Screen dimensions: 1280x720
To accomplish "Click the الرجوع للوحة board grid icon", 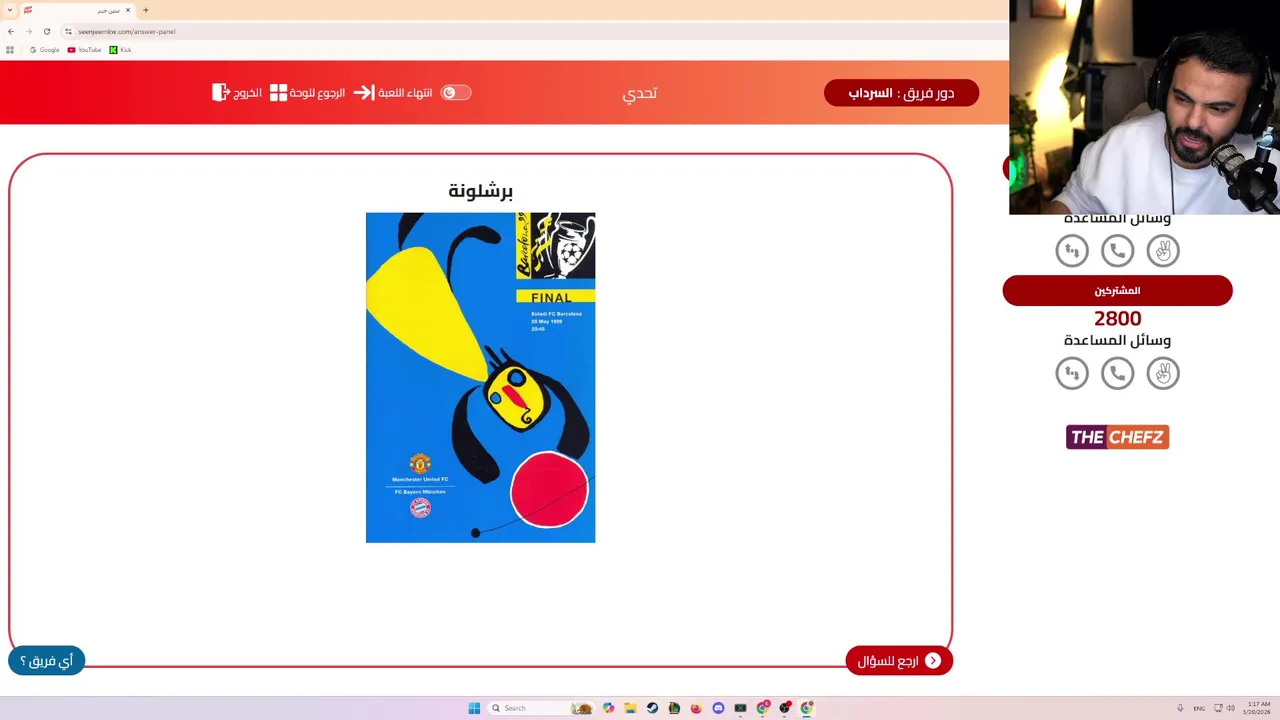I will tap(278, 93).
